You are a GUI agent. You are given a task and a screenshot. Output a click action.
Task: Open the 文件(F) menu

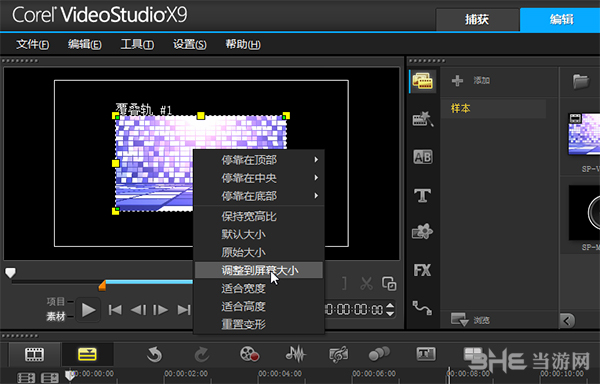pyautogui.click(x=33, y=44)
